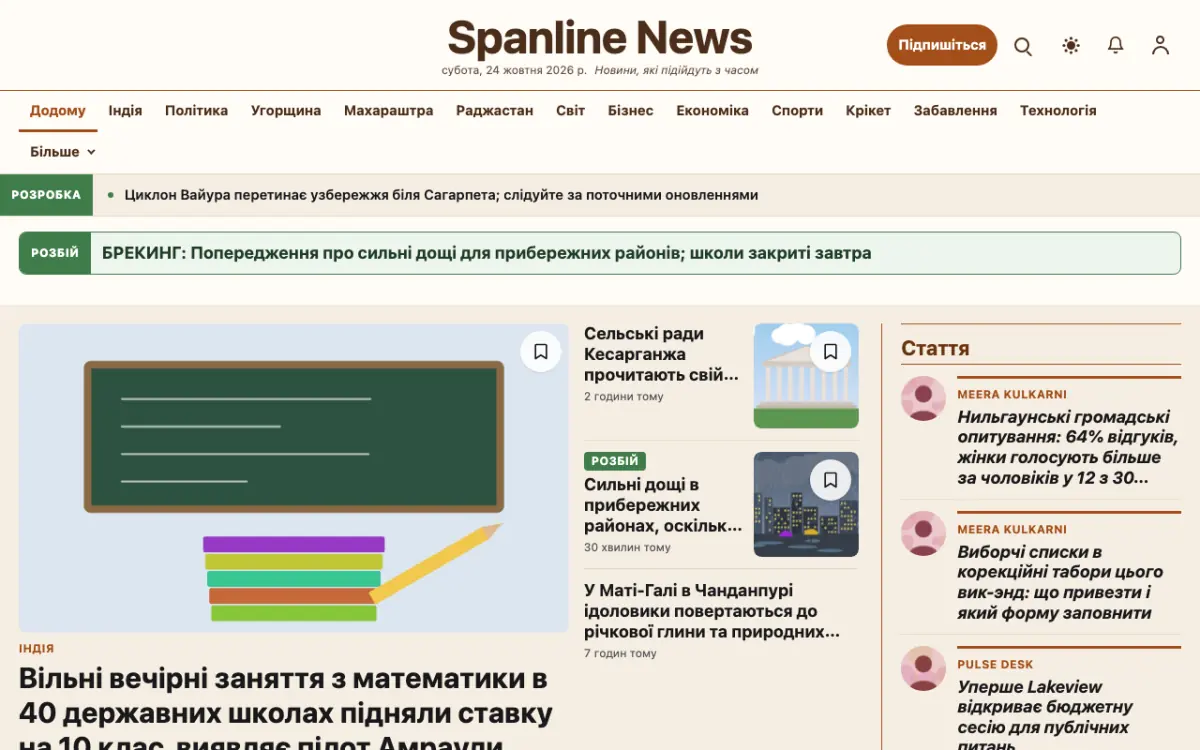Image resolution: width=1200 pixels, height=750 pixels.
Task: Go to the Економіка section
Action: tap(712, 111)
